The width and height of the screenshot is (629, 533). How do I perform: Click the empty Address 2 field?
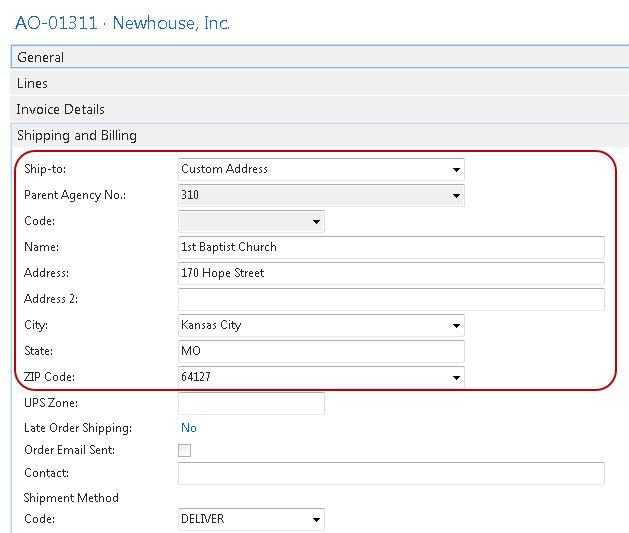click(x=390, y=300)
